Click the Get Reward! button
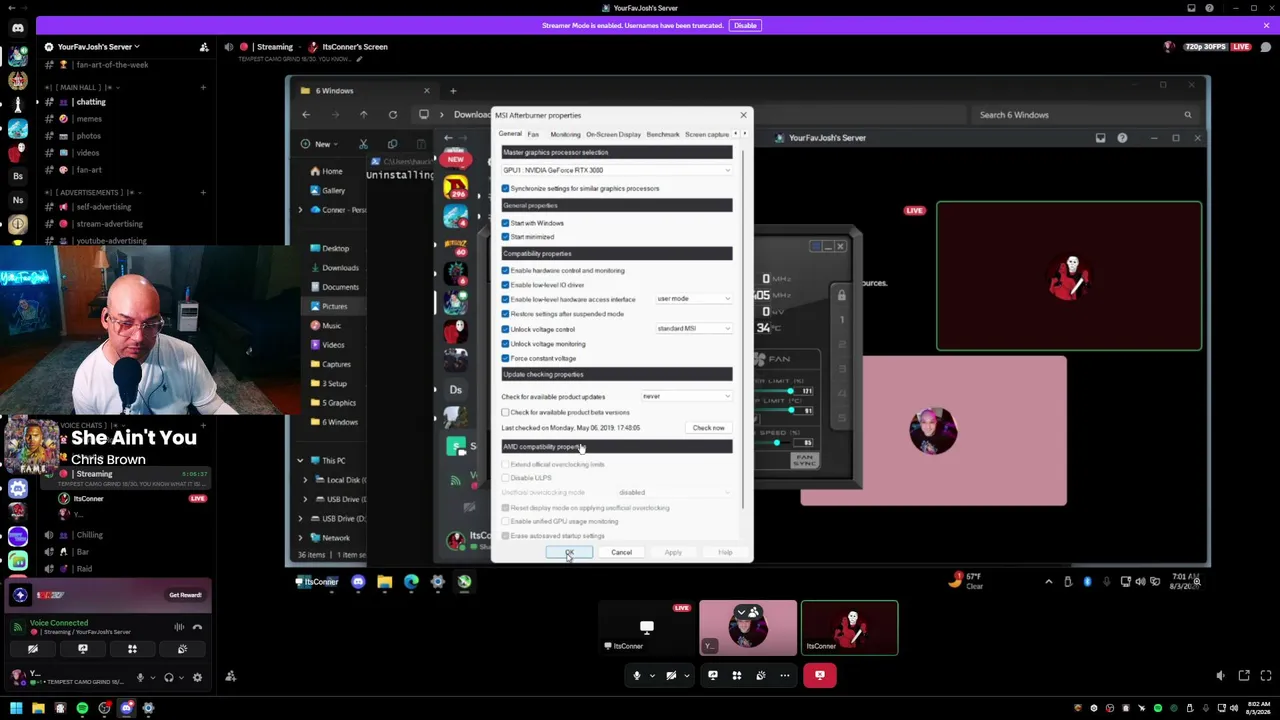1280x720 pixels. pyautogui.click(x=185, y=595)
